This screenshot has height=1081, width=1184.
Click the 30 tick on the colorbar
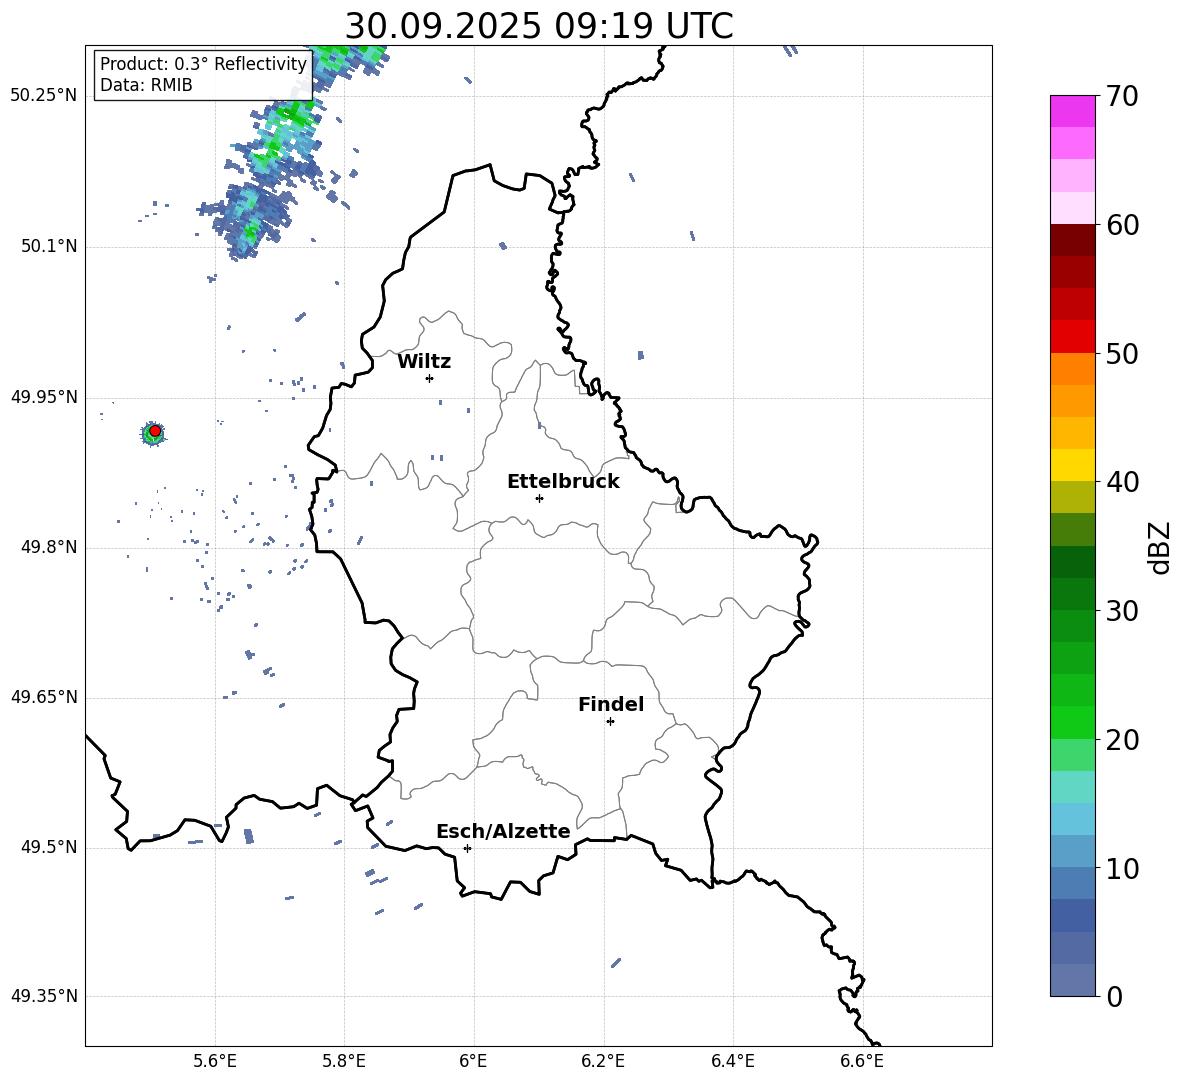[x=1122, y=611]
